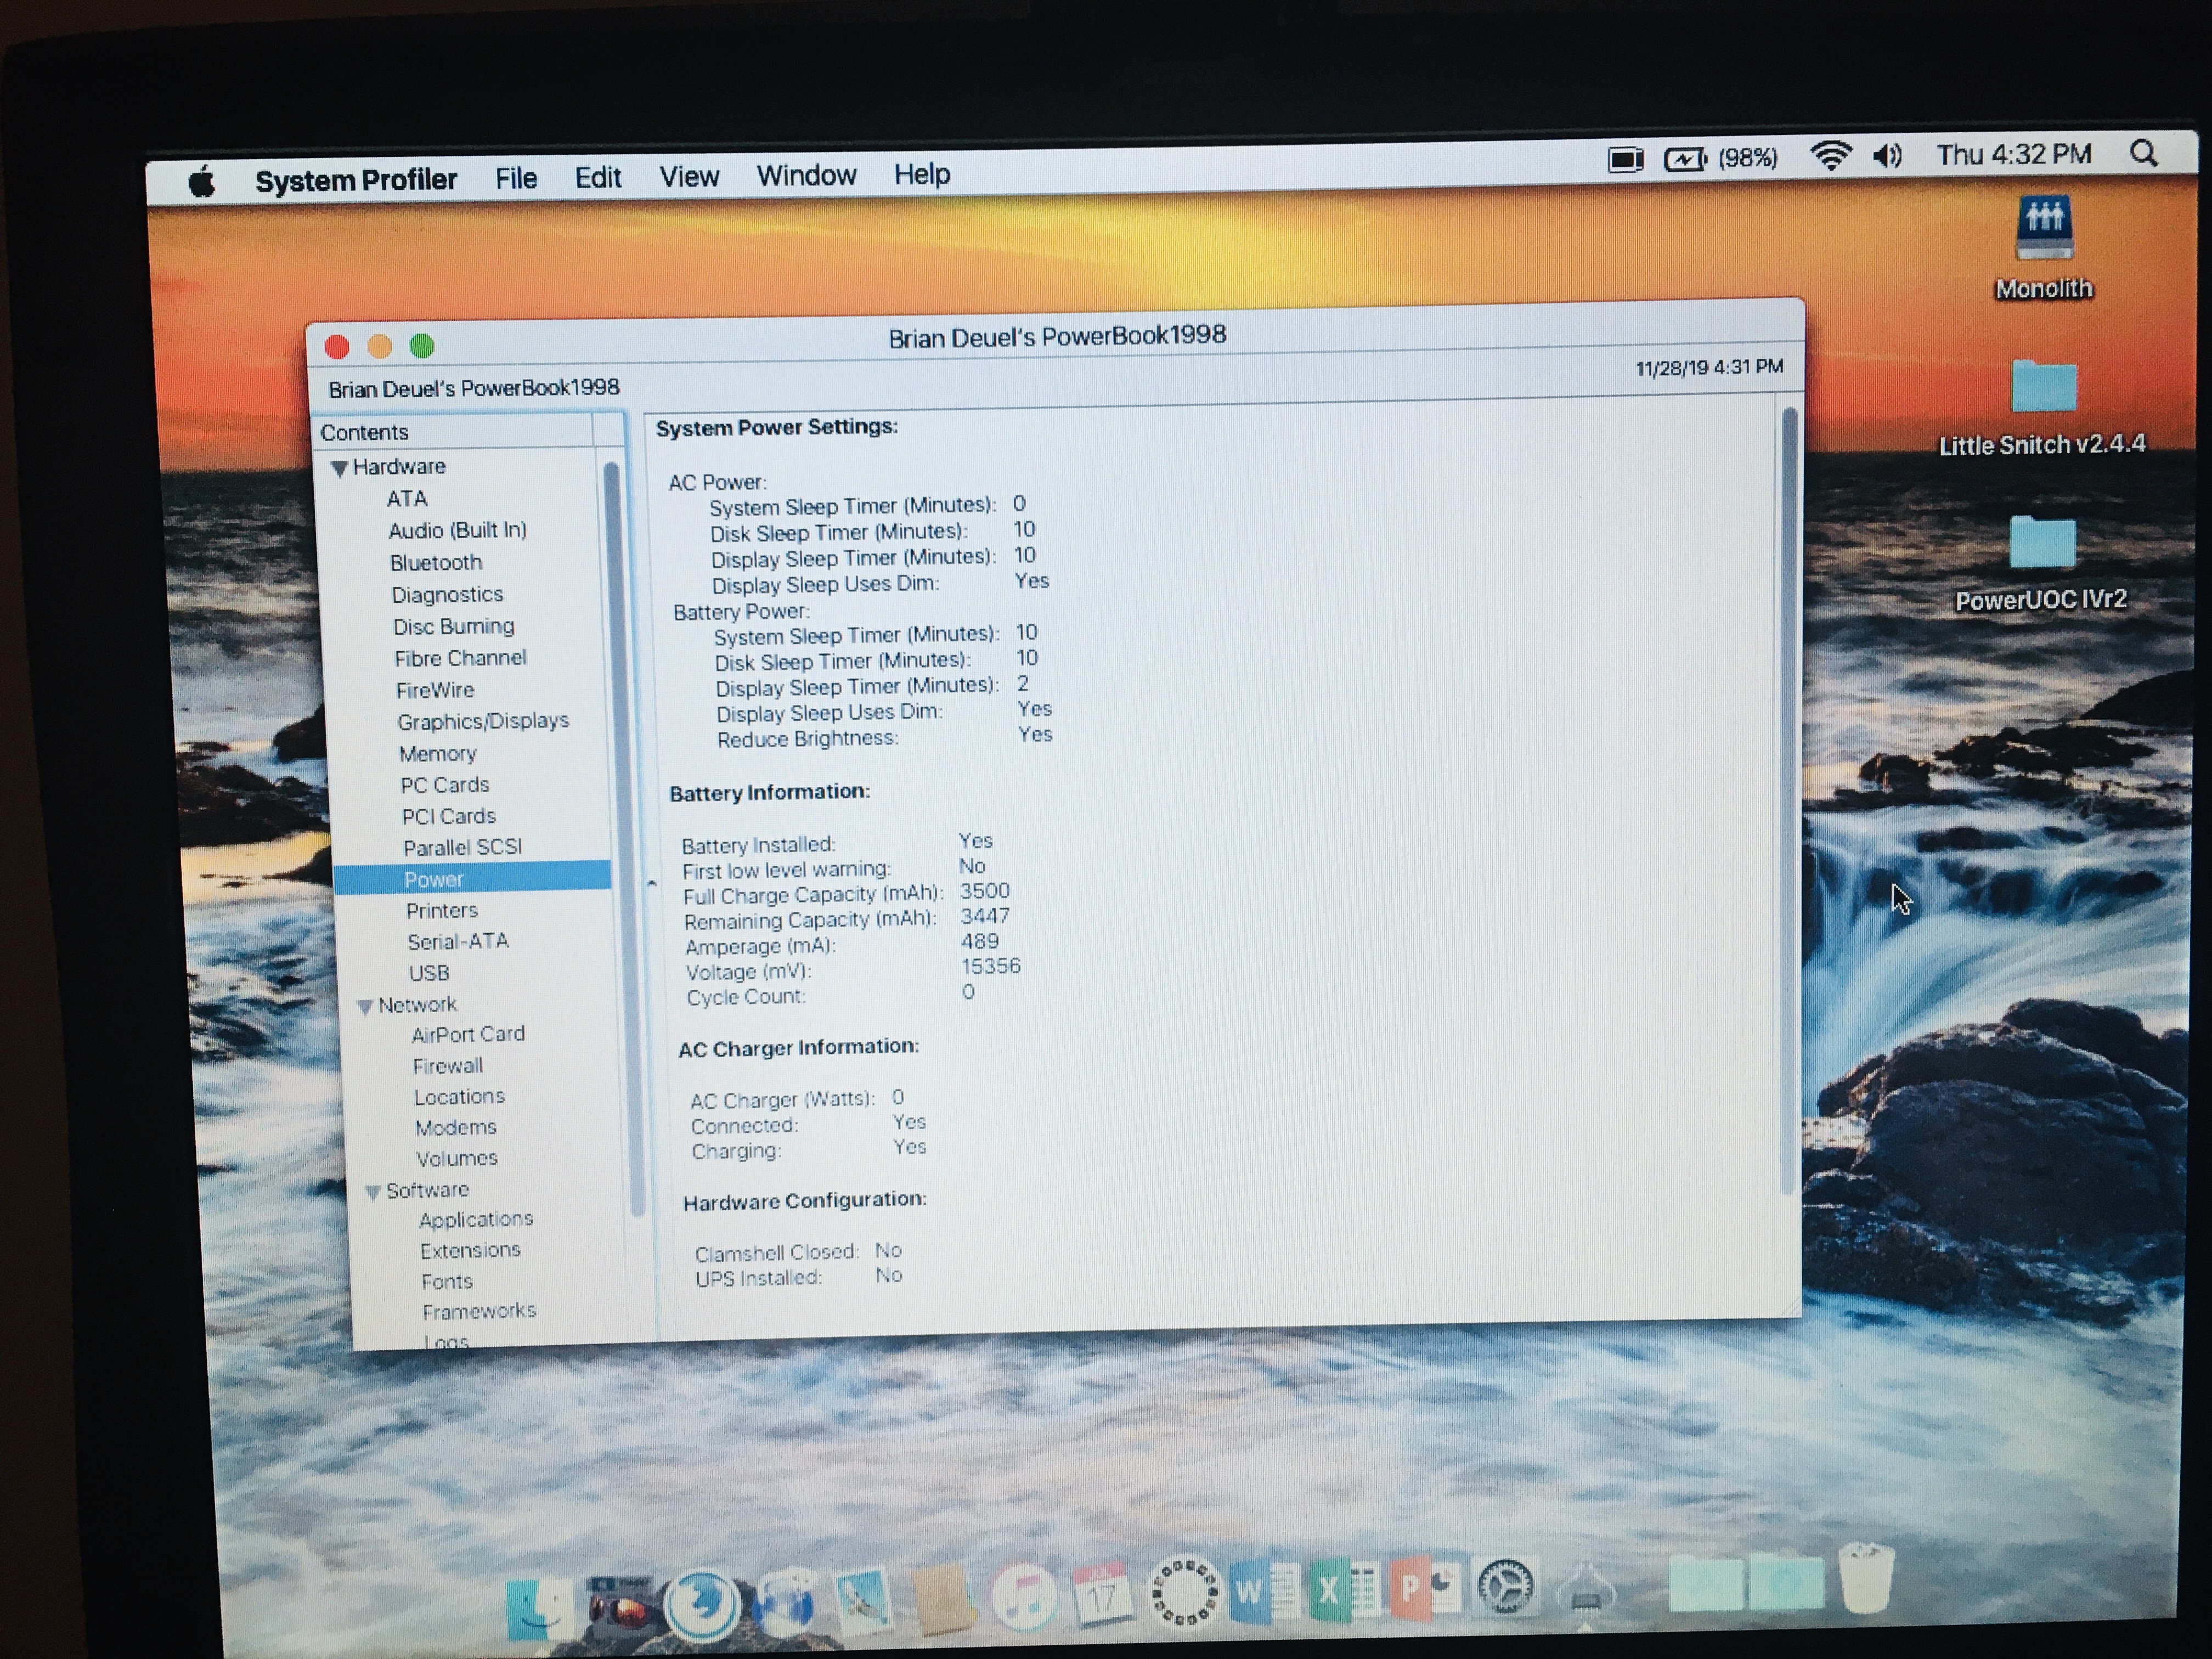
Task: Select PCI Cards in the sidebar
Action: (449, 817)
